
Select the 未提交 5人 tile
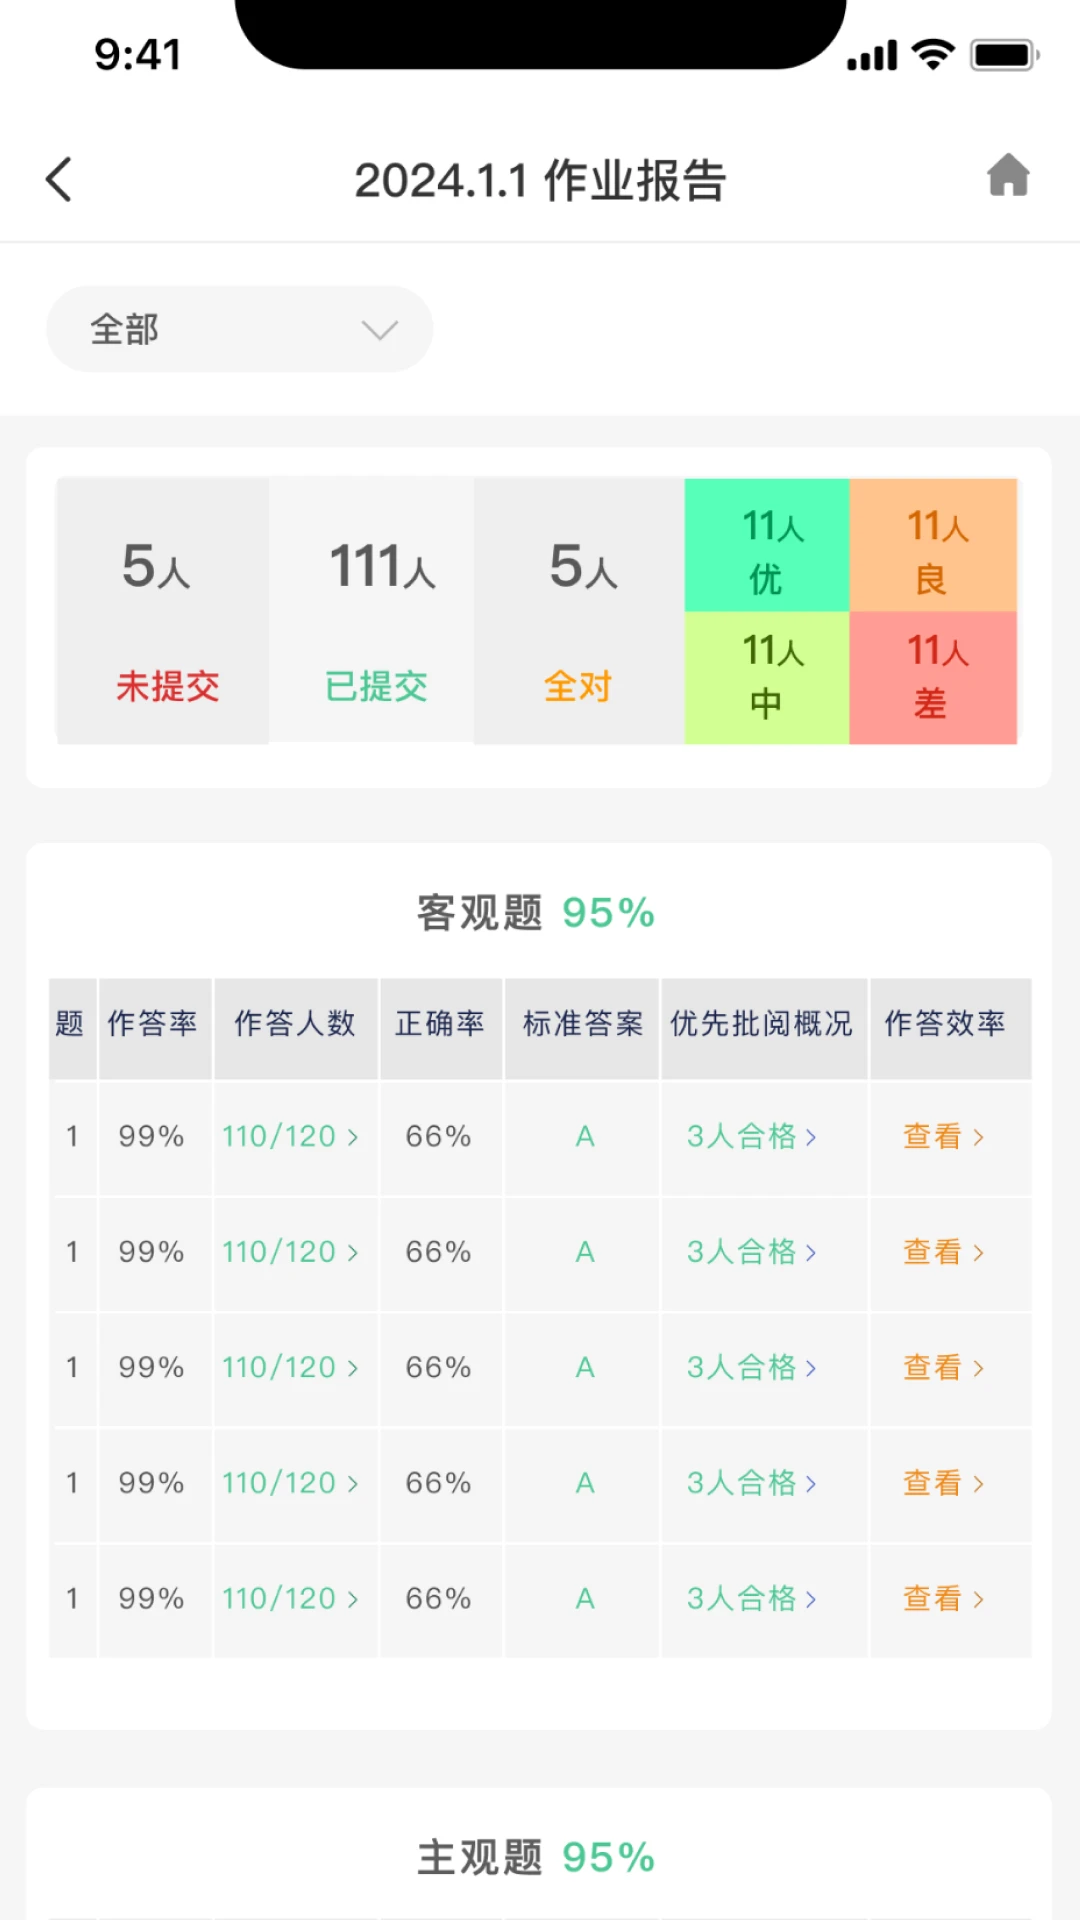click(163, 611)
